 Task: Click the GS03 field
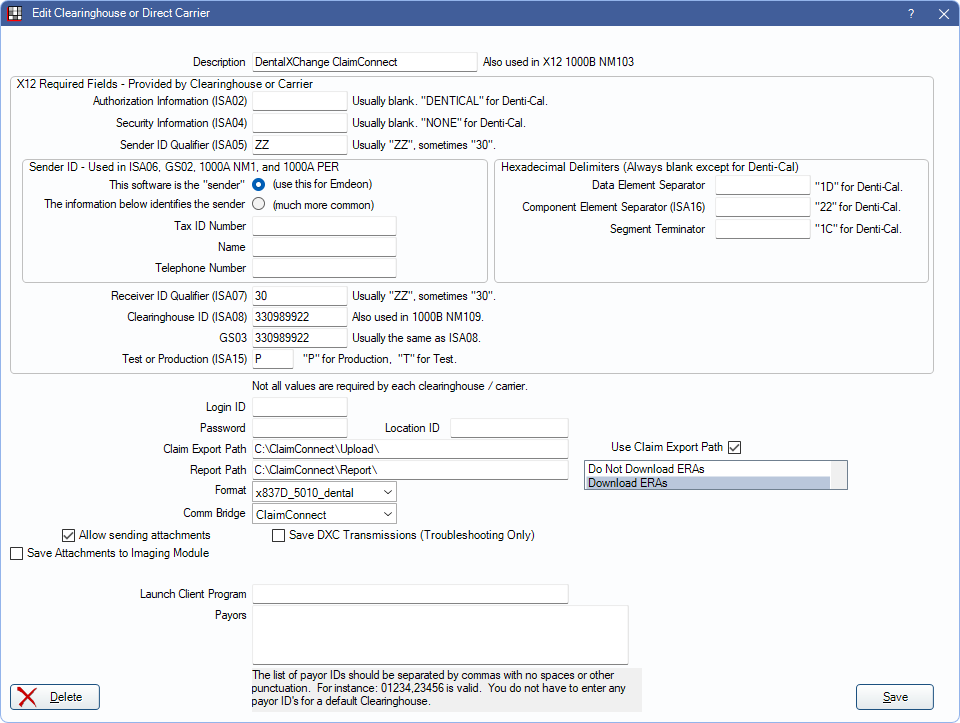pos(299,337)
